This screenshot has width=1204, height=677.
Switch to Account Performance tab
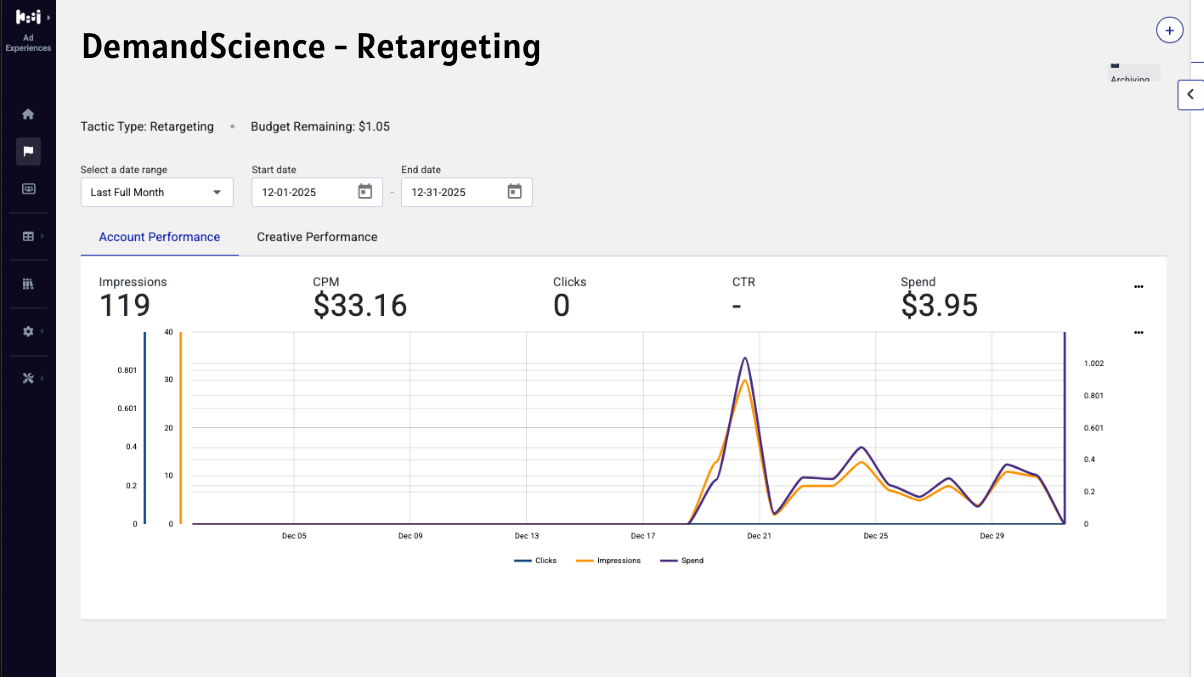(159, 237)
